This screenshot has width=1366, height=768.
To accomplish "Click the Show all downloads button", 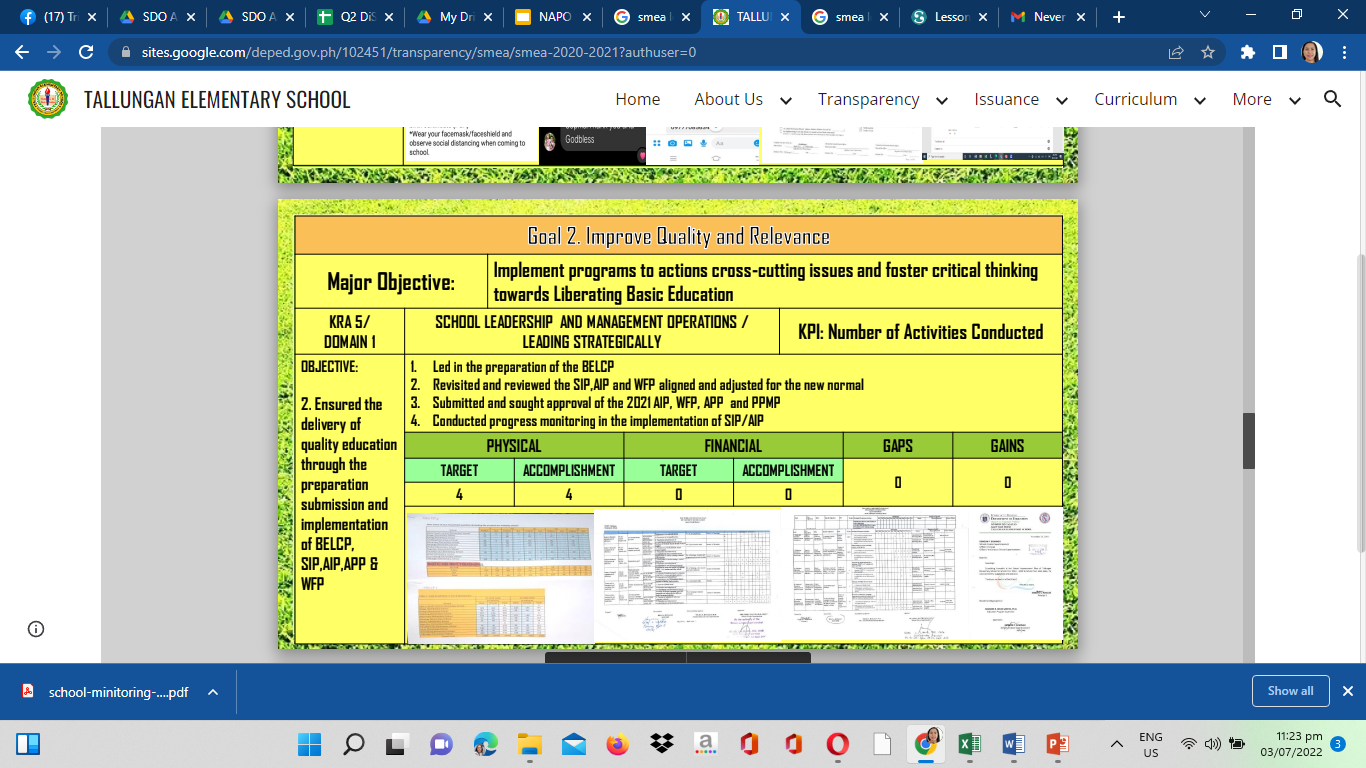I will pos(1290,691).
